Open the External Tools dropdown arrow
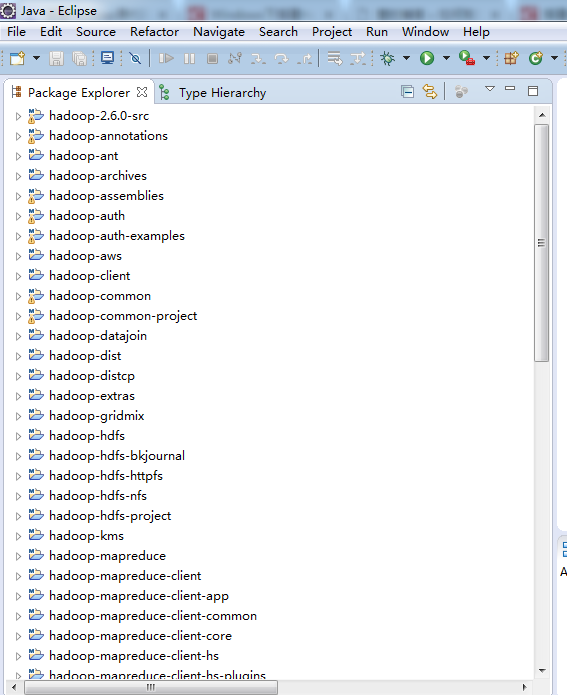The height and width of the screenshot is (695, 567). [x=486, y=58]
